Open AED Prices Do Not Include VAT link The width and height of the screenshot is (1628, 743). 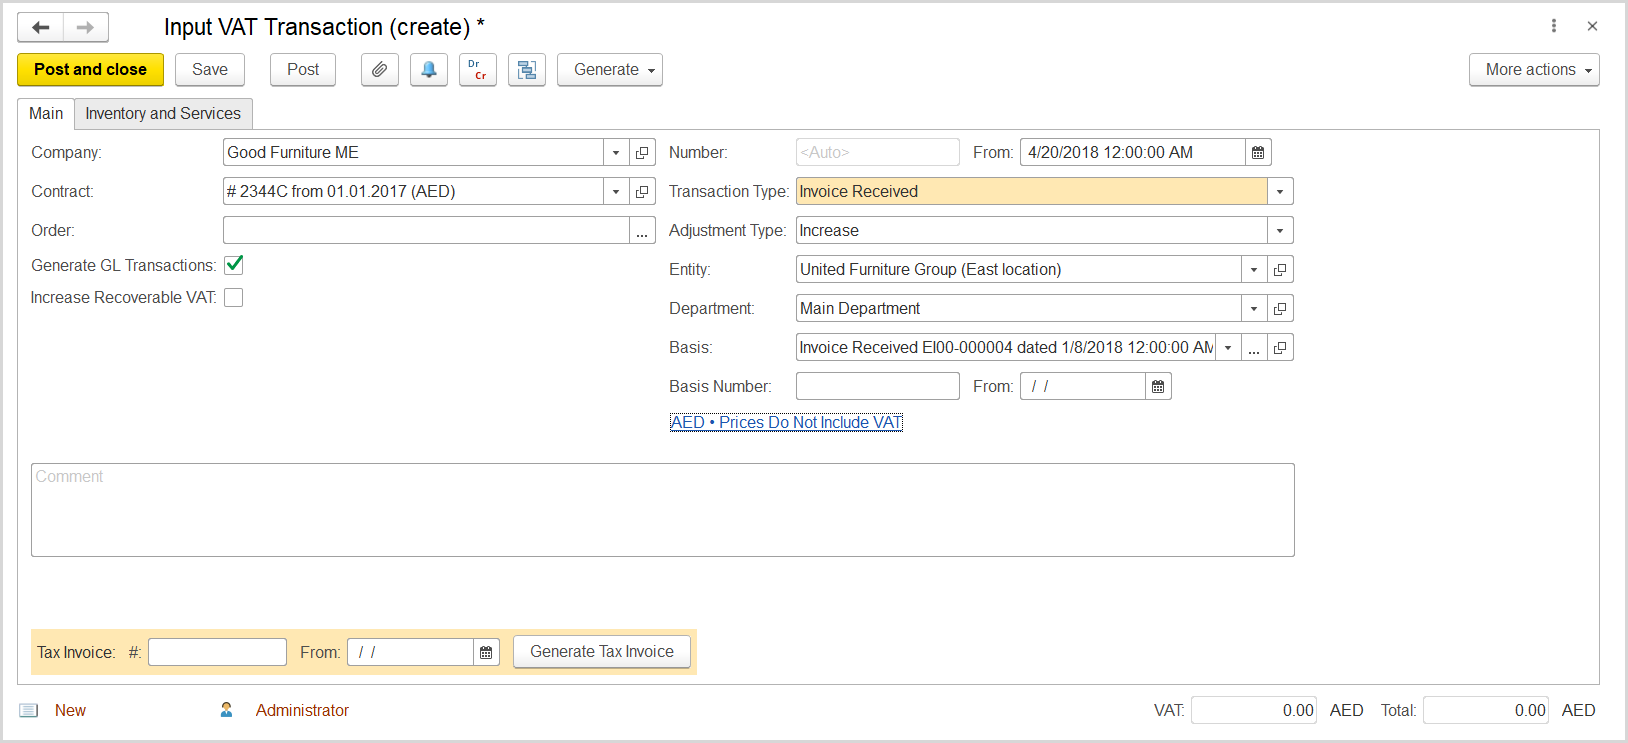pyautogui.click(x=786, y=423)
